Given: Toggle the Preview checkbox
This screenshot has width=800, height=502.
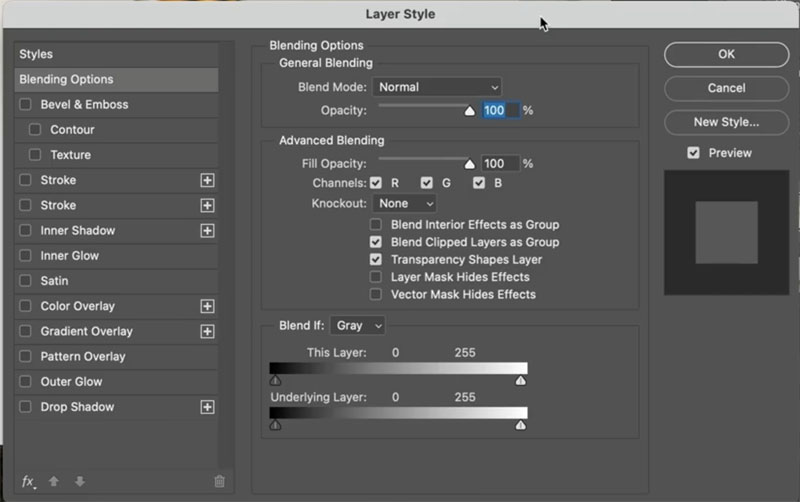Looking at the screenshot, I should (x=693, y=153).
